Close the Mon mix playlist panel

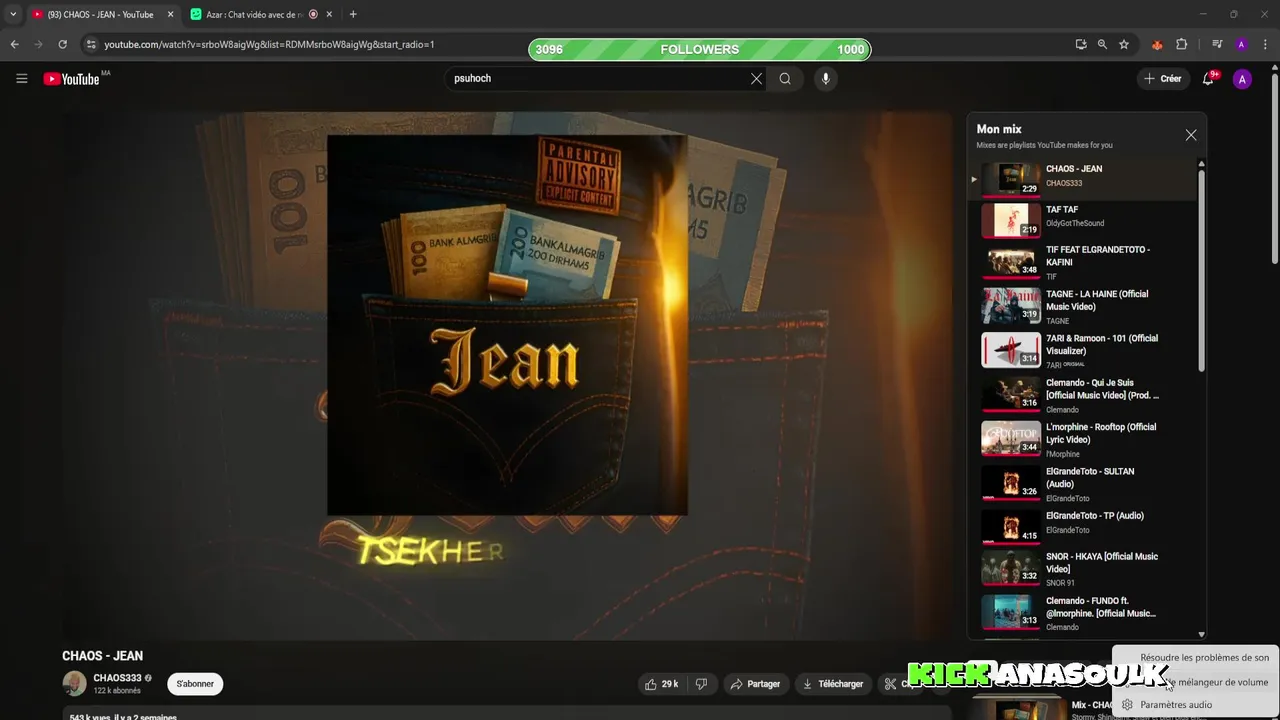[1190, 135]
